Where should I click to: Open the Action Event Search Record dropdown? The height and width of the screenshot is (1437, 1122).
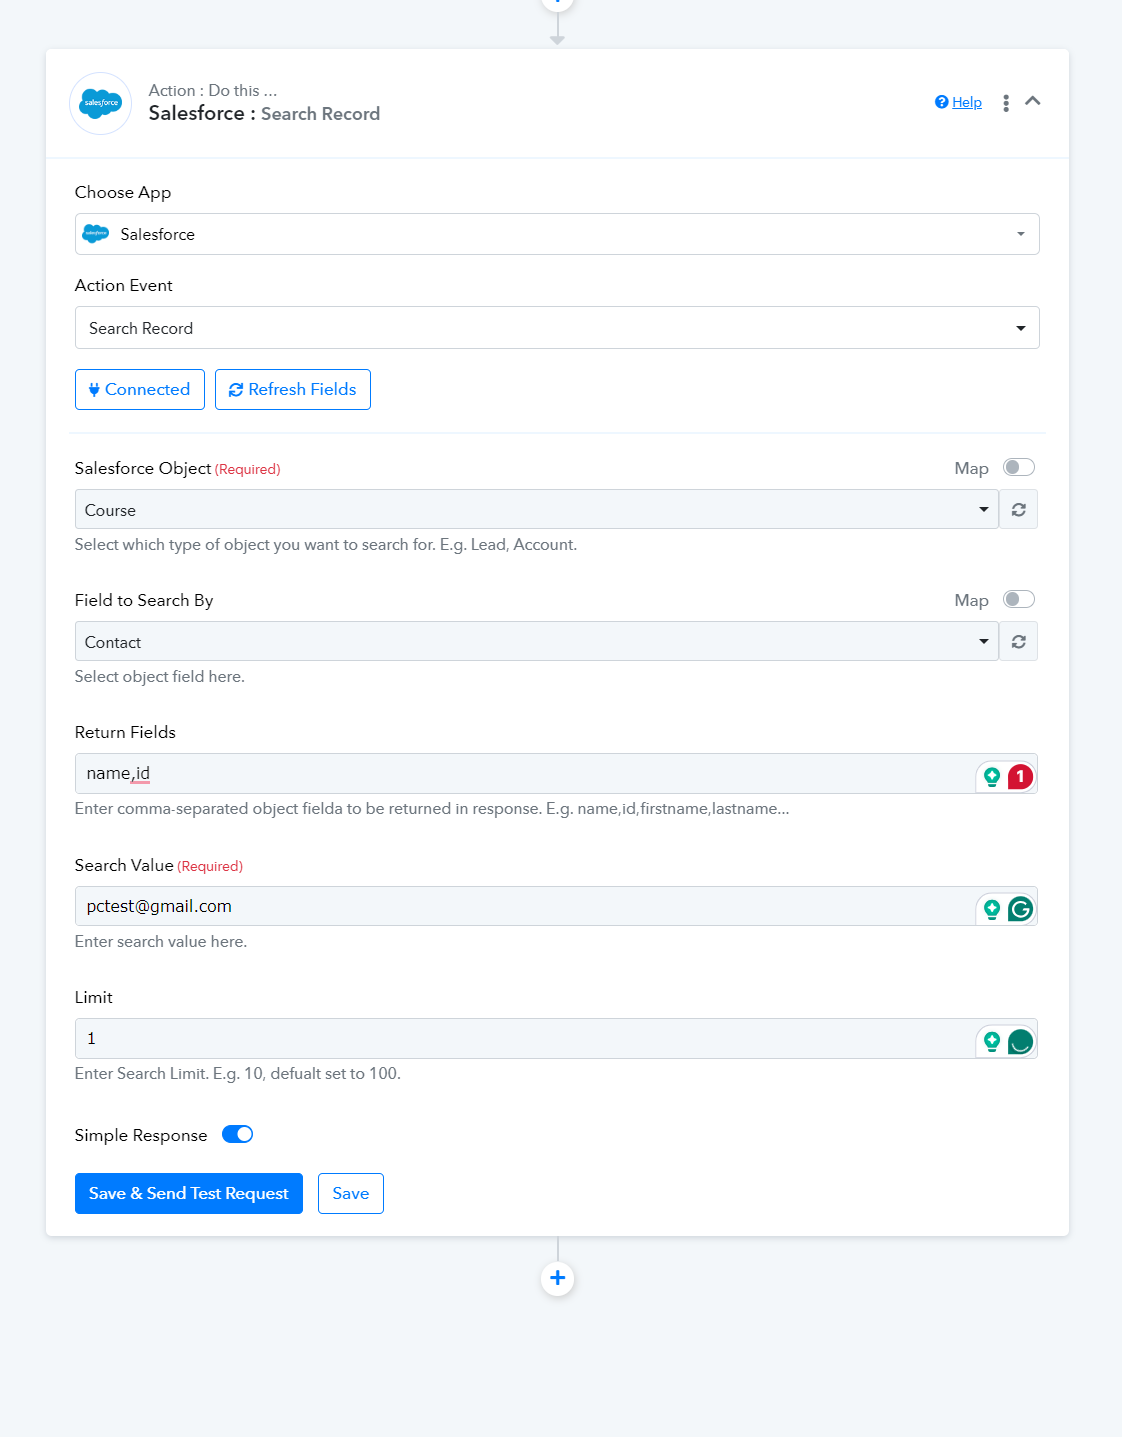(557, 328)
